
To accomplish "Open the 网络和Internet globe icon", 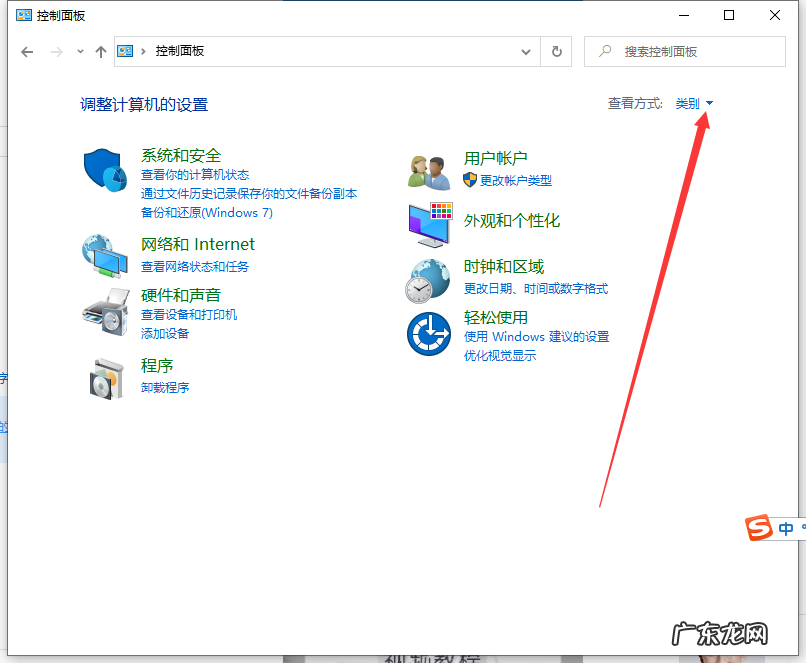I will tap(105, 255).
